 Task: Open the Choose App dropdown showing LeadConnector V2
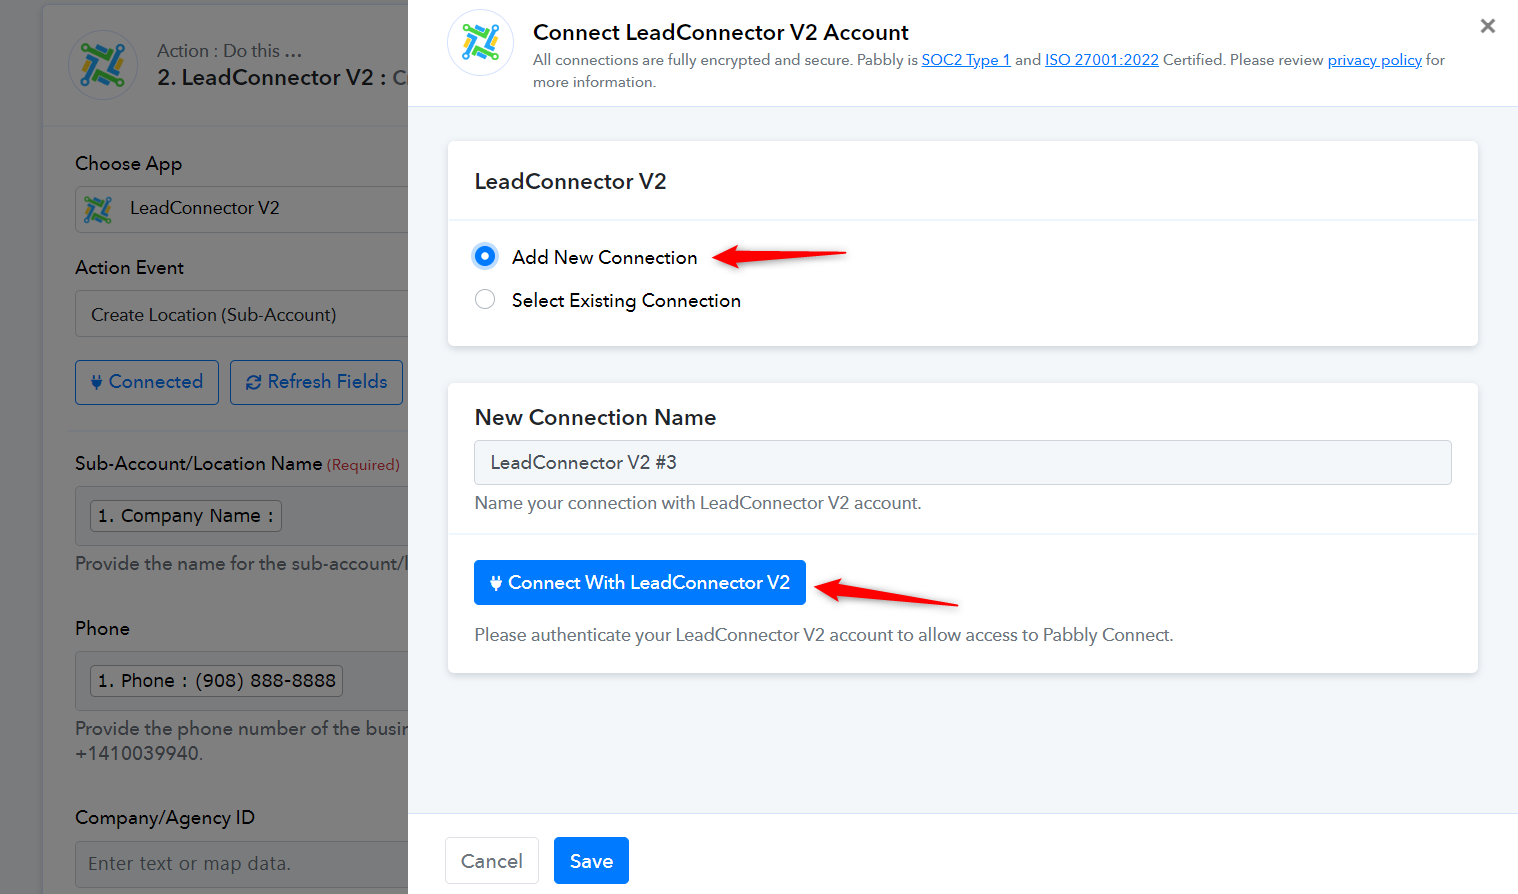point(242,209)
